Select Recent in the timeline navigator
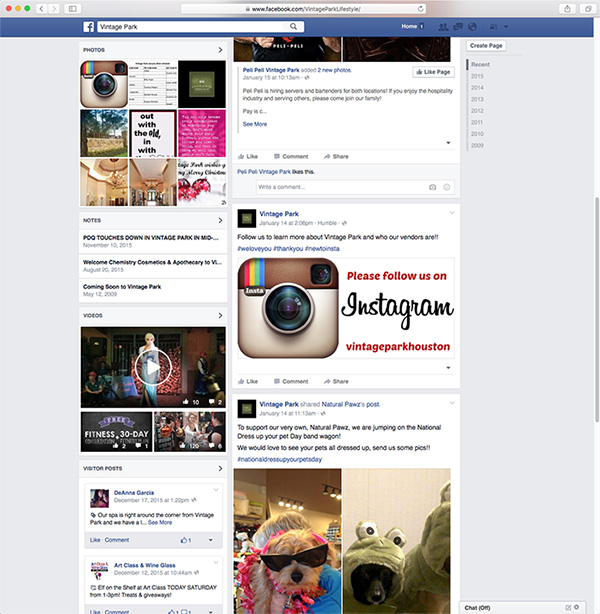 480,65
